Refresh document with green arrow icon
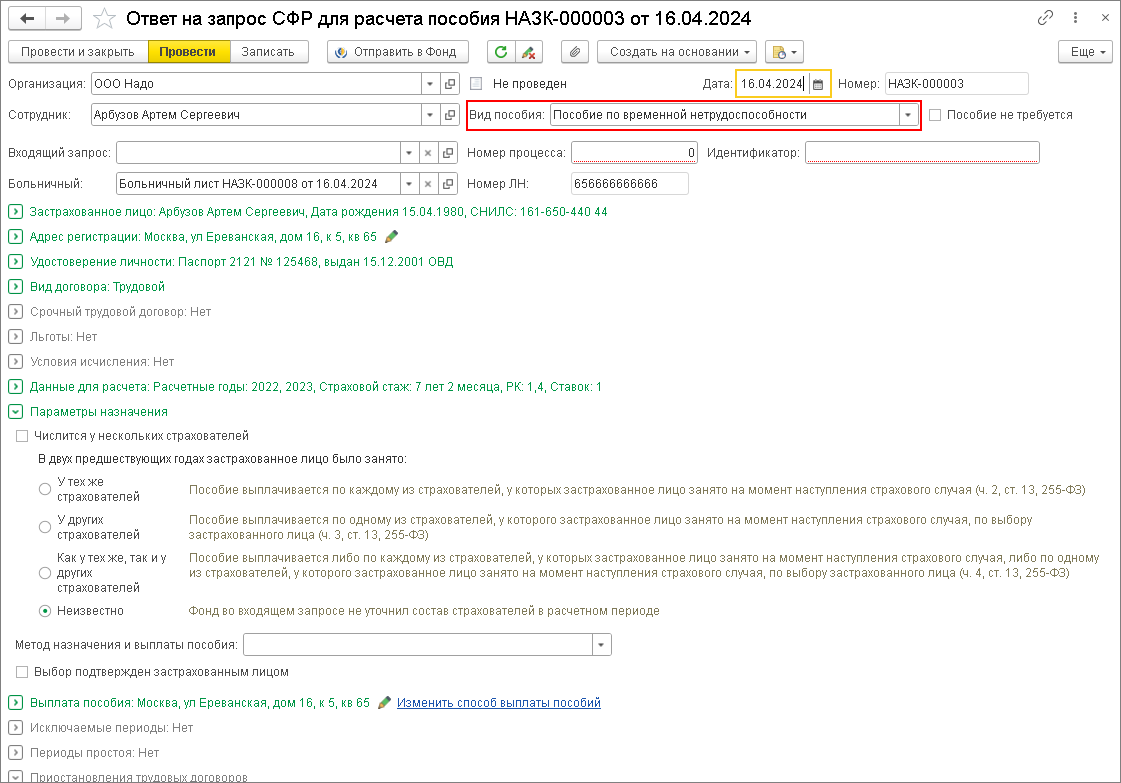1121x783 pixels. [x=501, y=51]
